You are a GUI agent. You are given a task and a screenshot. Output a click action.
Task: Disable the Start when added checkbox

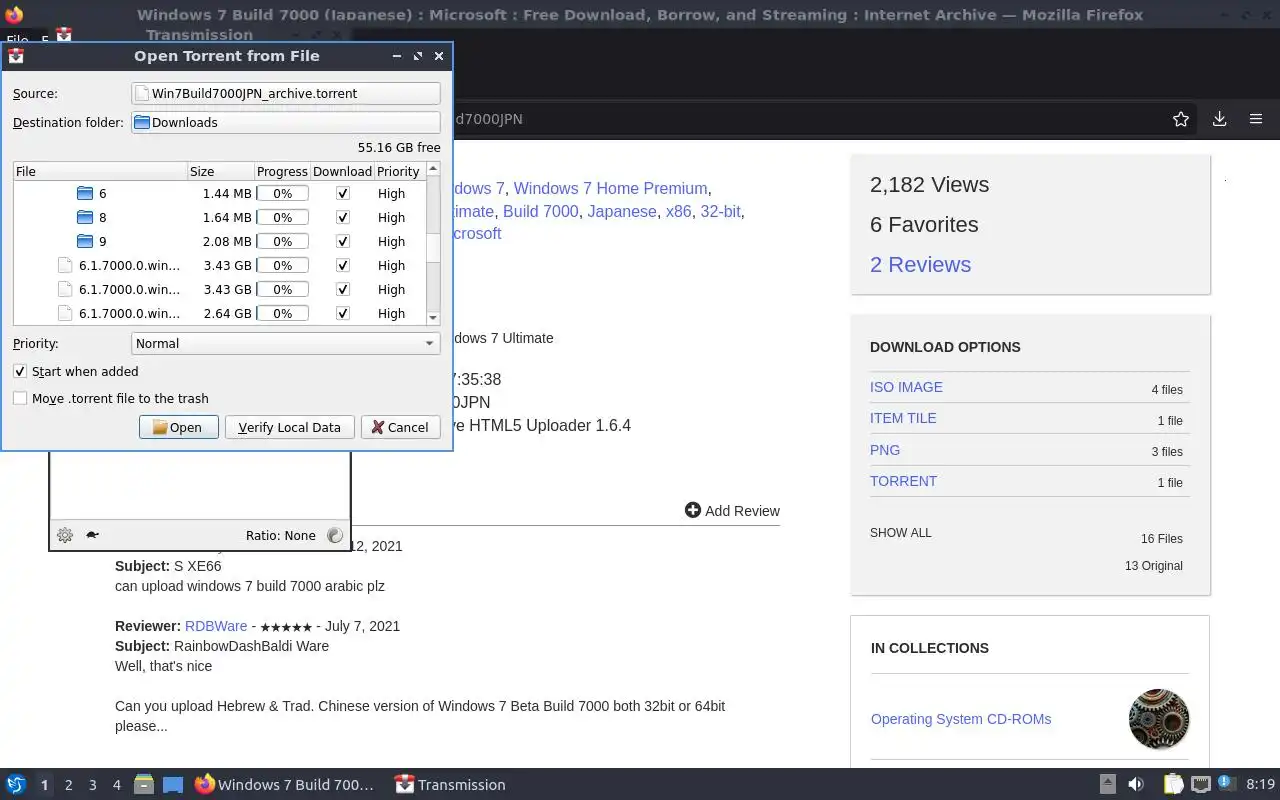(20, 371)
